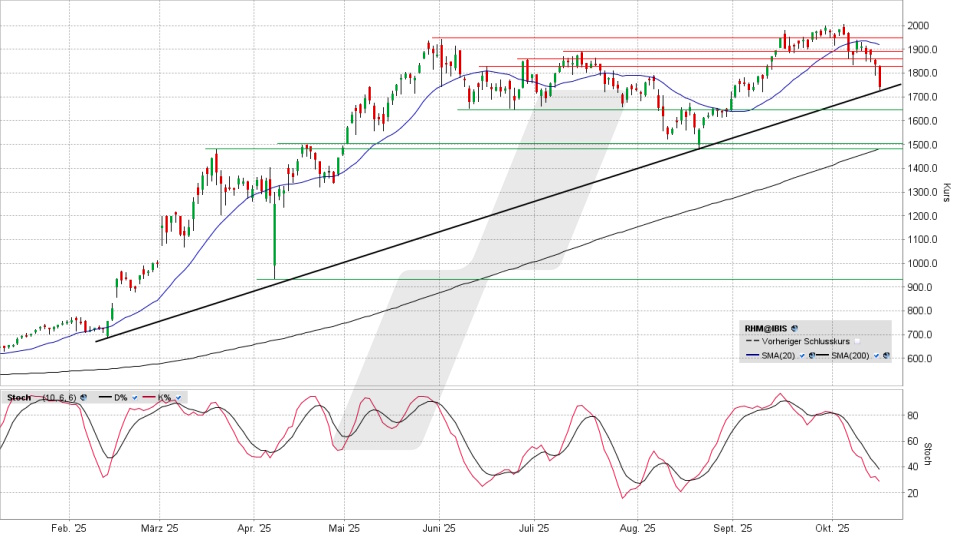Image resolution: width=960 pixels, height=540 pixels.
Task: Select the Vorheriger Schlusskurs legend text
Action: click(x=799, y=341)
